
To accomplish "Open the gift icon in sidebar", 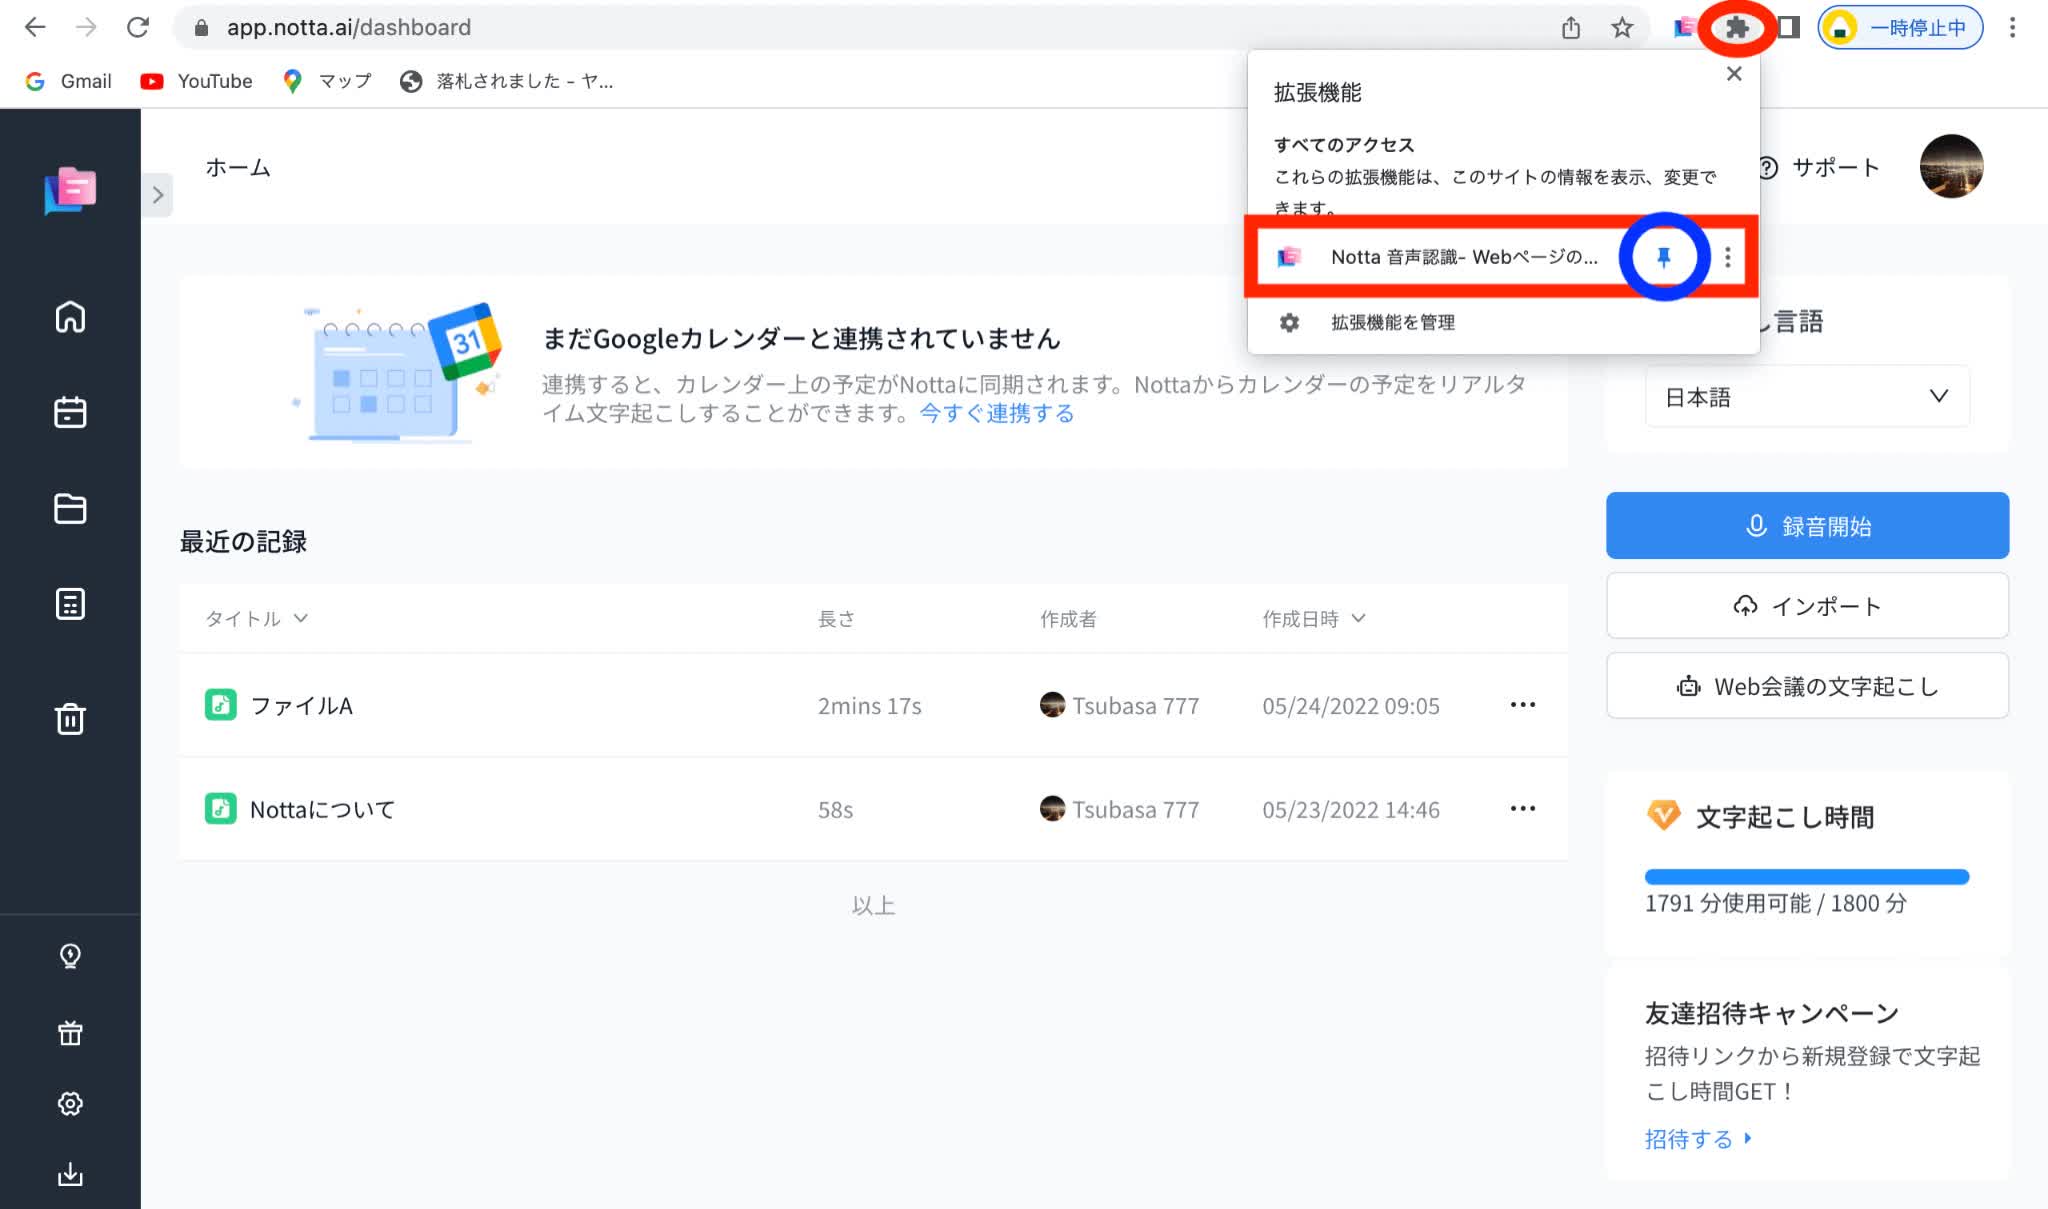I will click(70, 1032).
